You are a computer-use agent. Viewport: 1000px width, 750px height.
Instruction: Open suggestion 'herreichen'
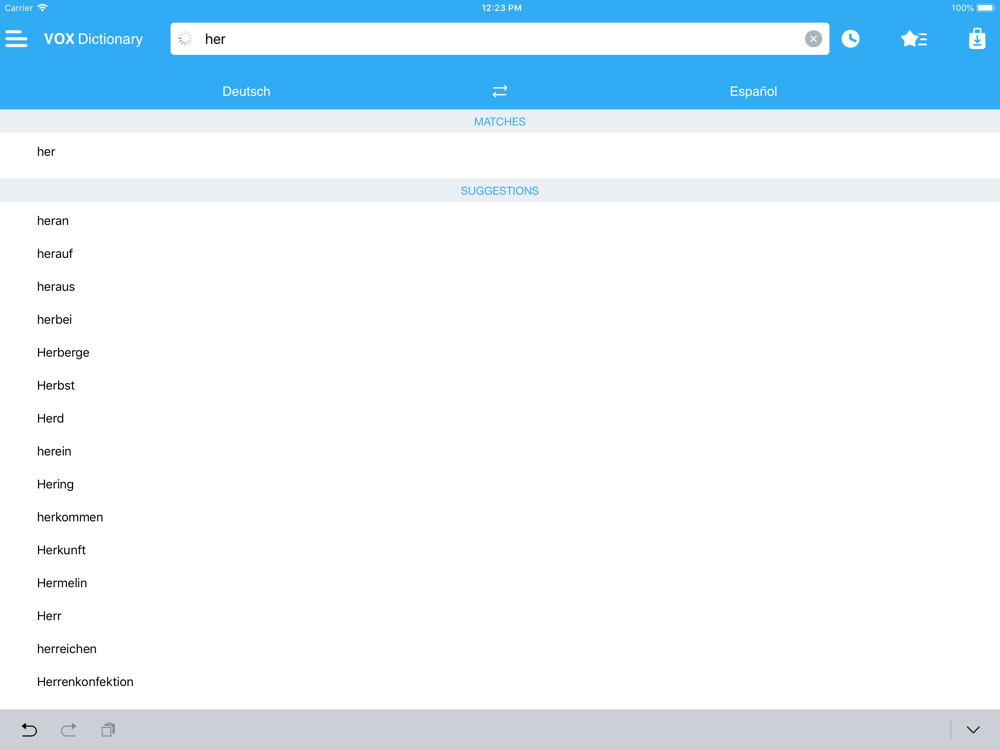coord(499,649)
